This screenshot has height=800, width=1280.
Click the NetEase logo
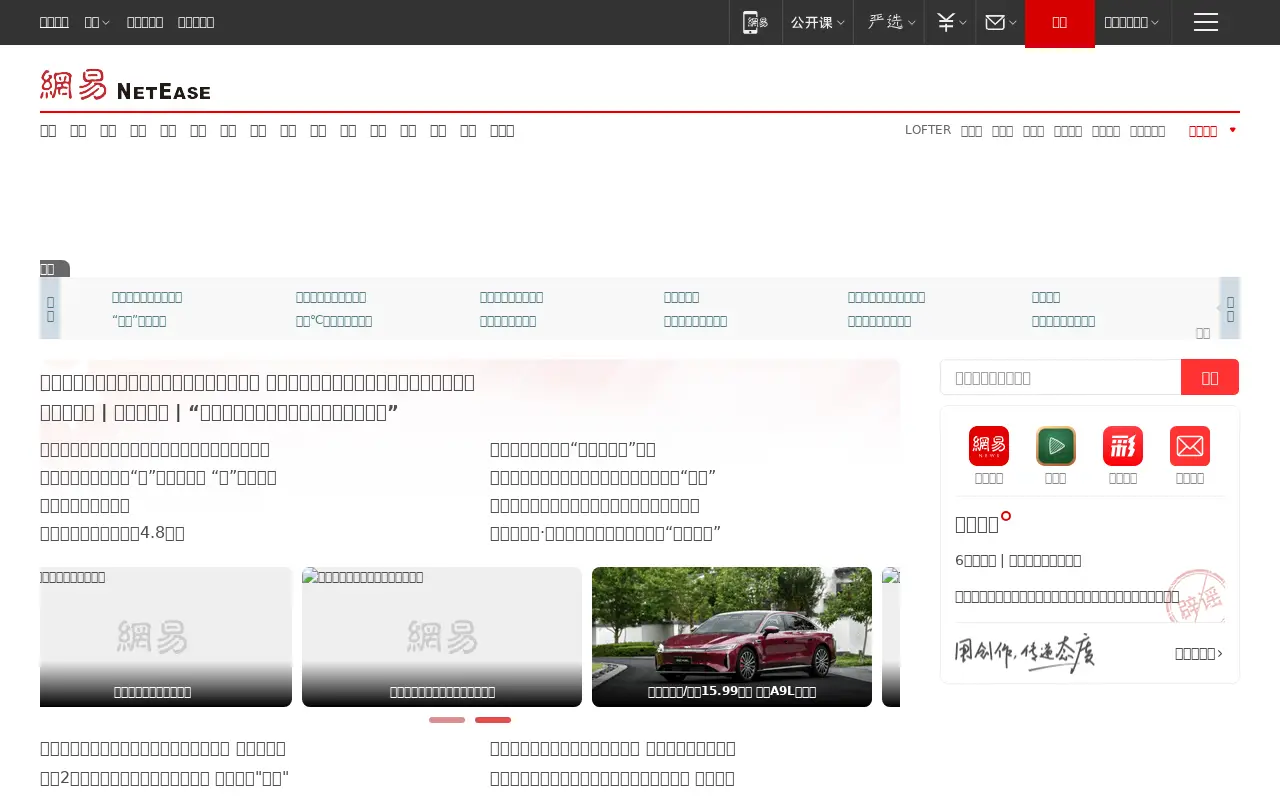(125, 85)
